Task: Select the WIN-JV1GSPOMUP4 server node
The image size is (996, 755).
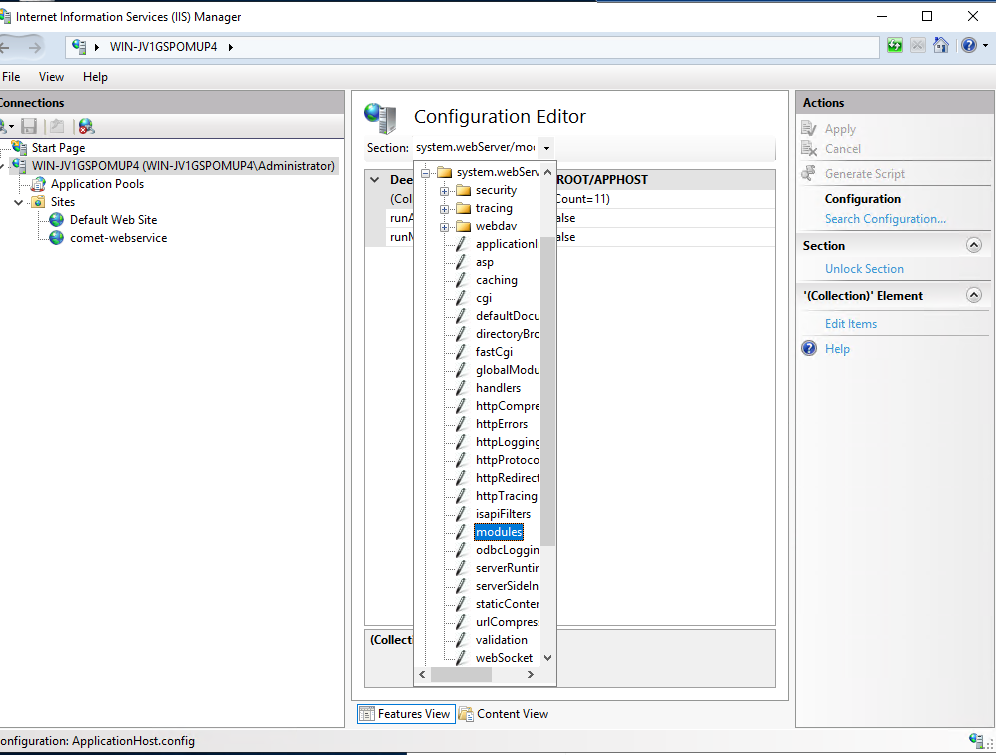Action: tap(183, 166)
